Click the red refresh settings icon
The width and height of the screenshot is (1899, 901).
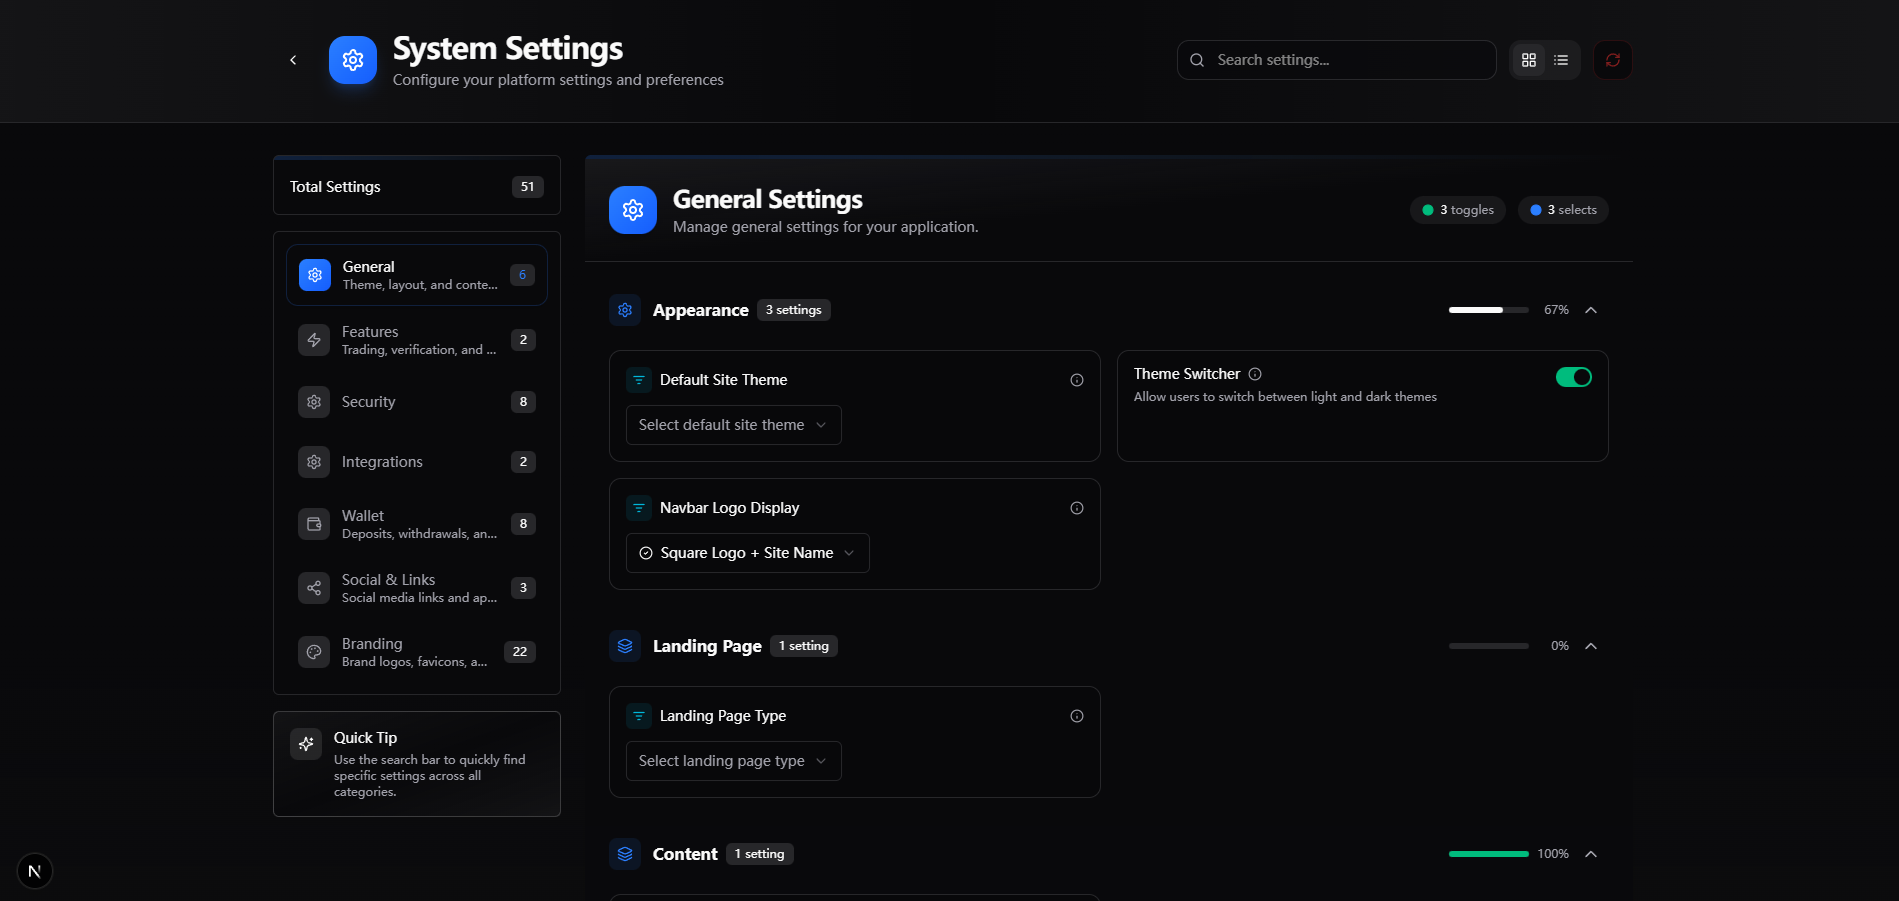click(1612, 60)
